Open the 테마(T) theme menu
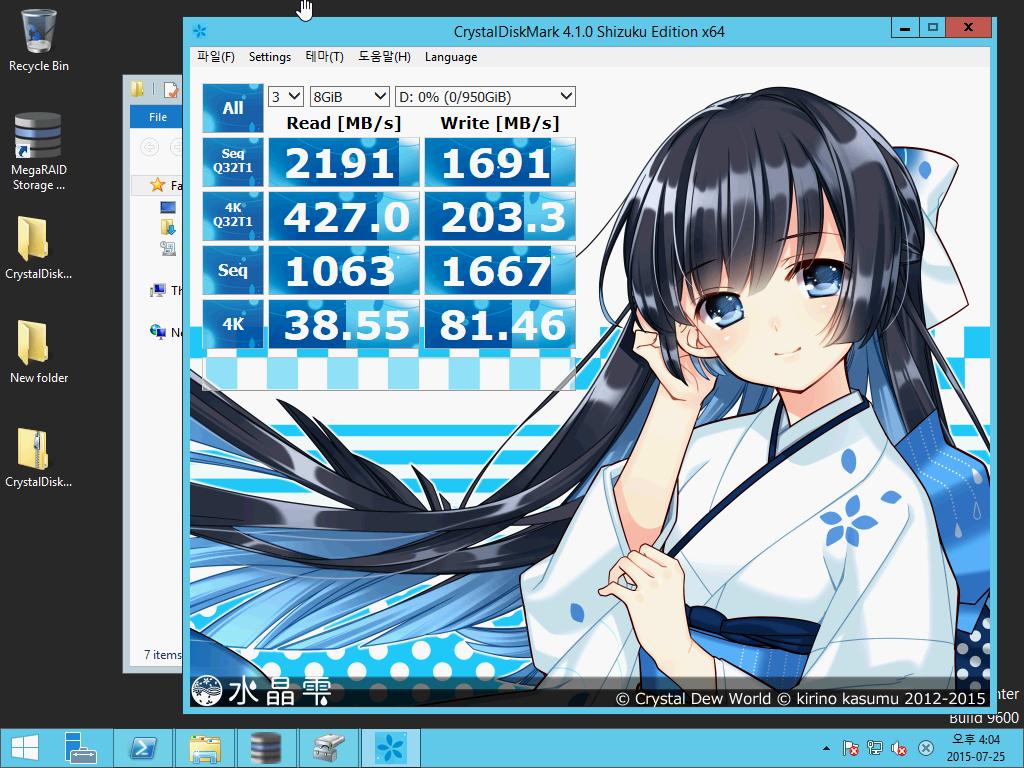 pos(324,57)
